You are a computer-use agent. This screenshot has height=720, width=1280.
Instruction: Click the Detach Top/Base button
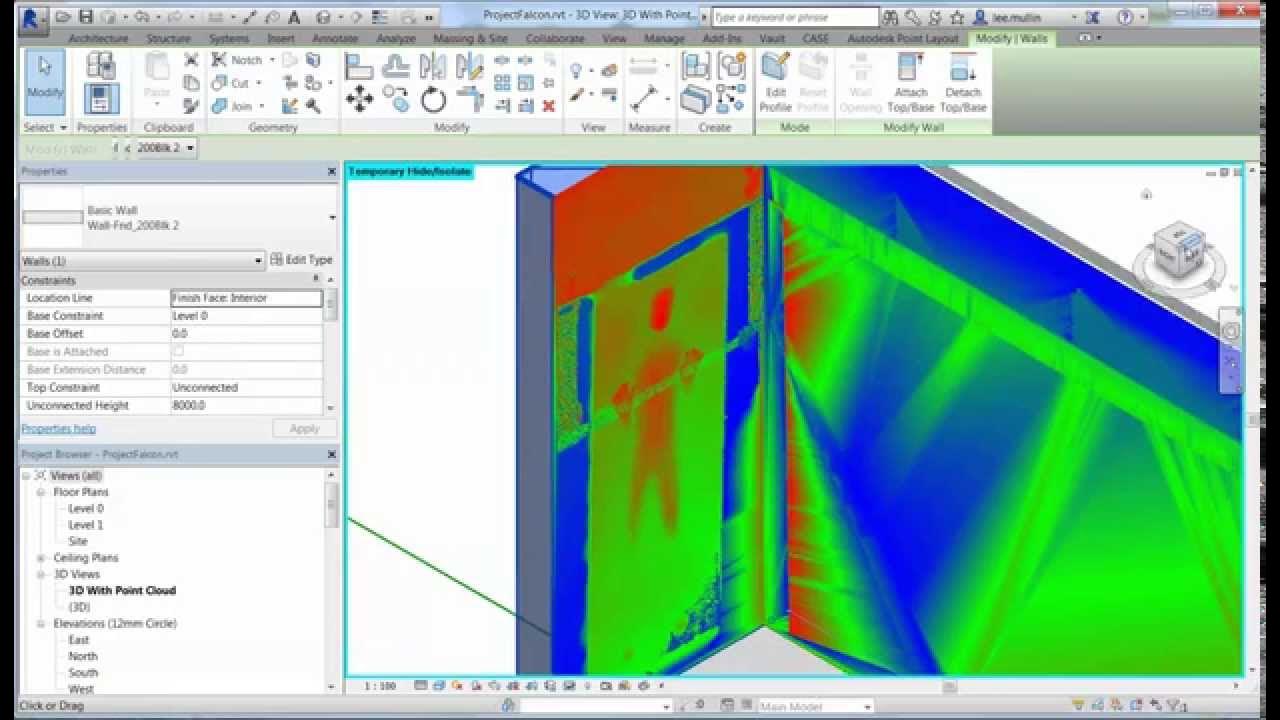[963, 83]
